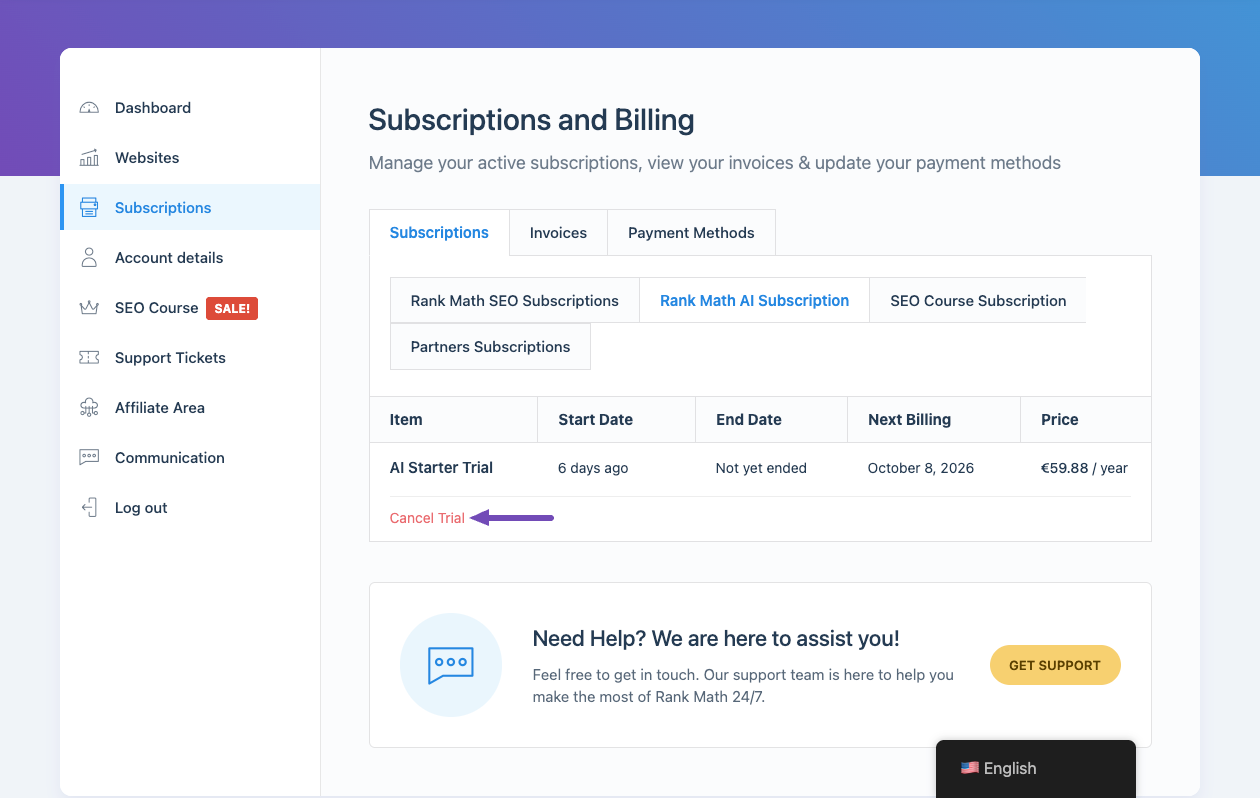This screenshot has height=798, width=1260.
Task: Click the Subscriptions and Billing heading
Action: point(531,120)
